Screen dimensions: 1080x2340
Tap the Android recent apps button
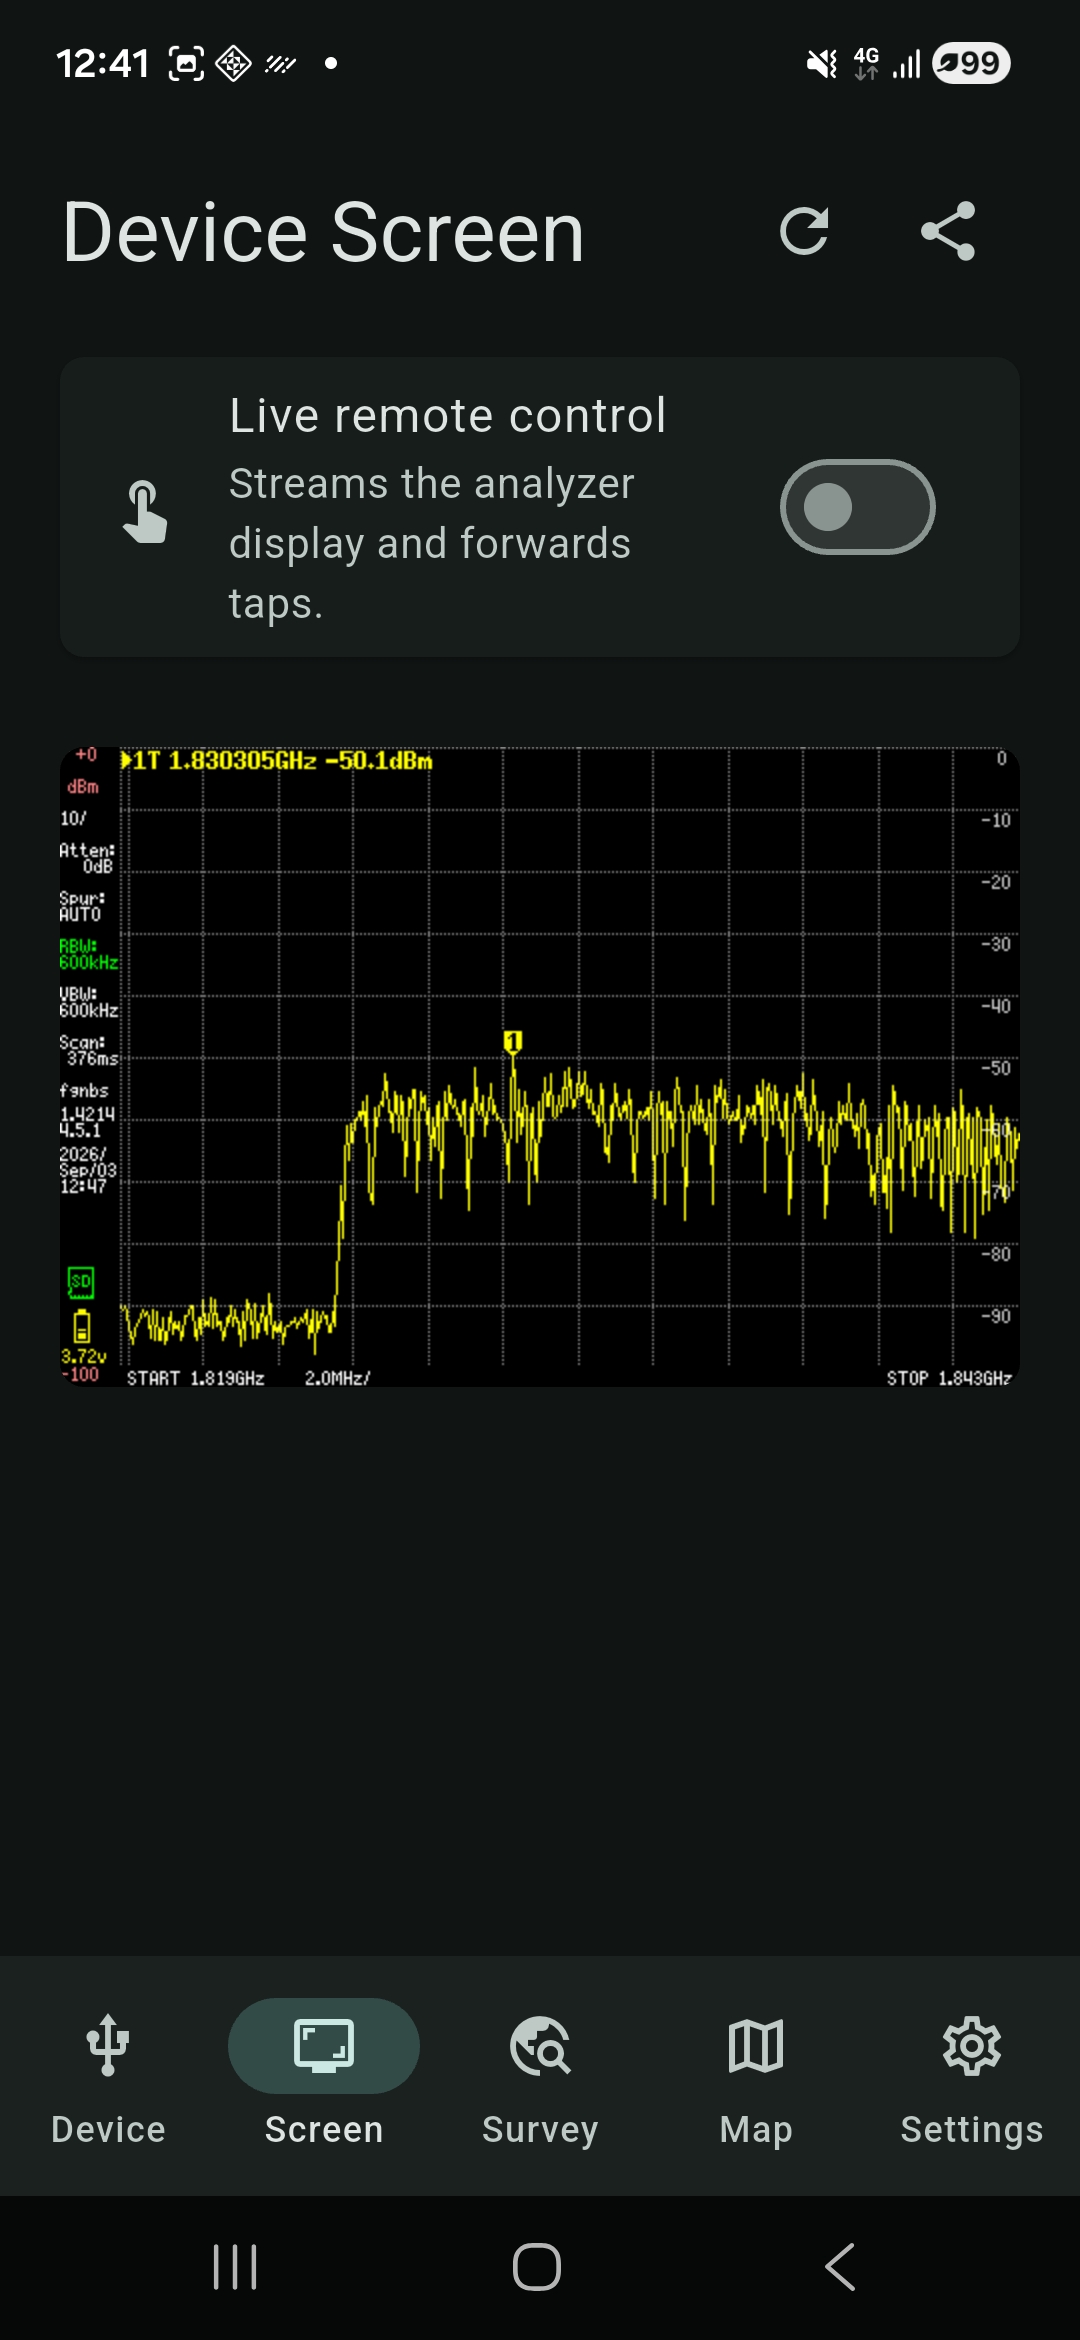coord(236,2267)
